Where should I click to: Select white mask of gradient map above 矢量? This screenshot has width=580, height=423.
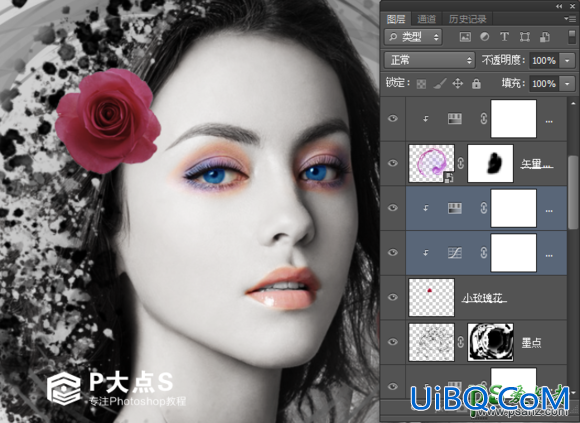[513, 119]
